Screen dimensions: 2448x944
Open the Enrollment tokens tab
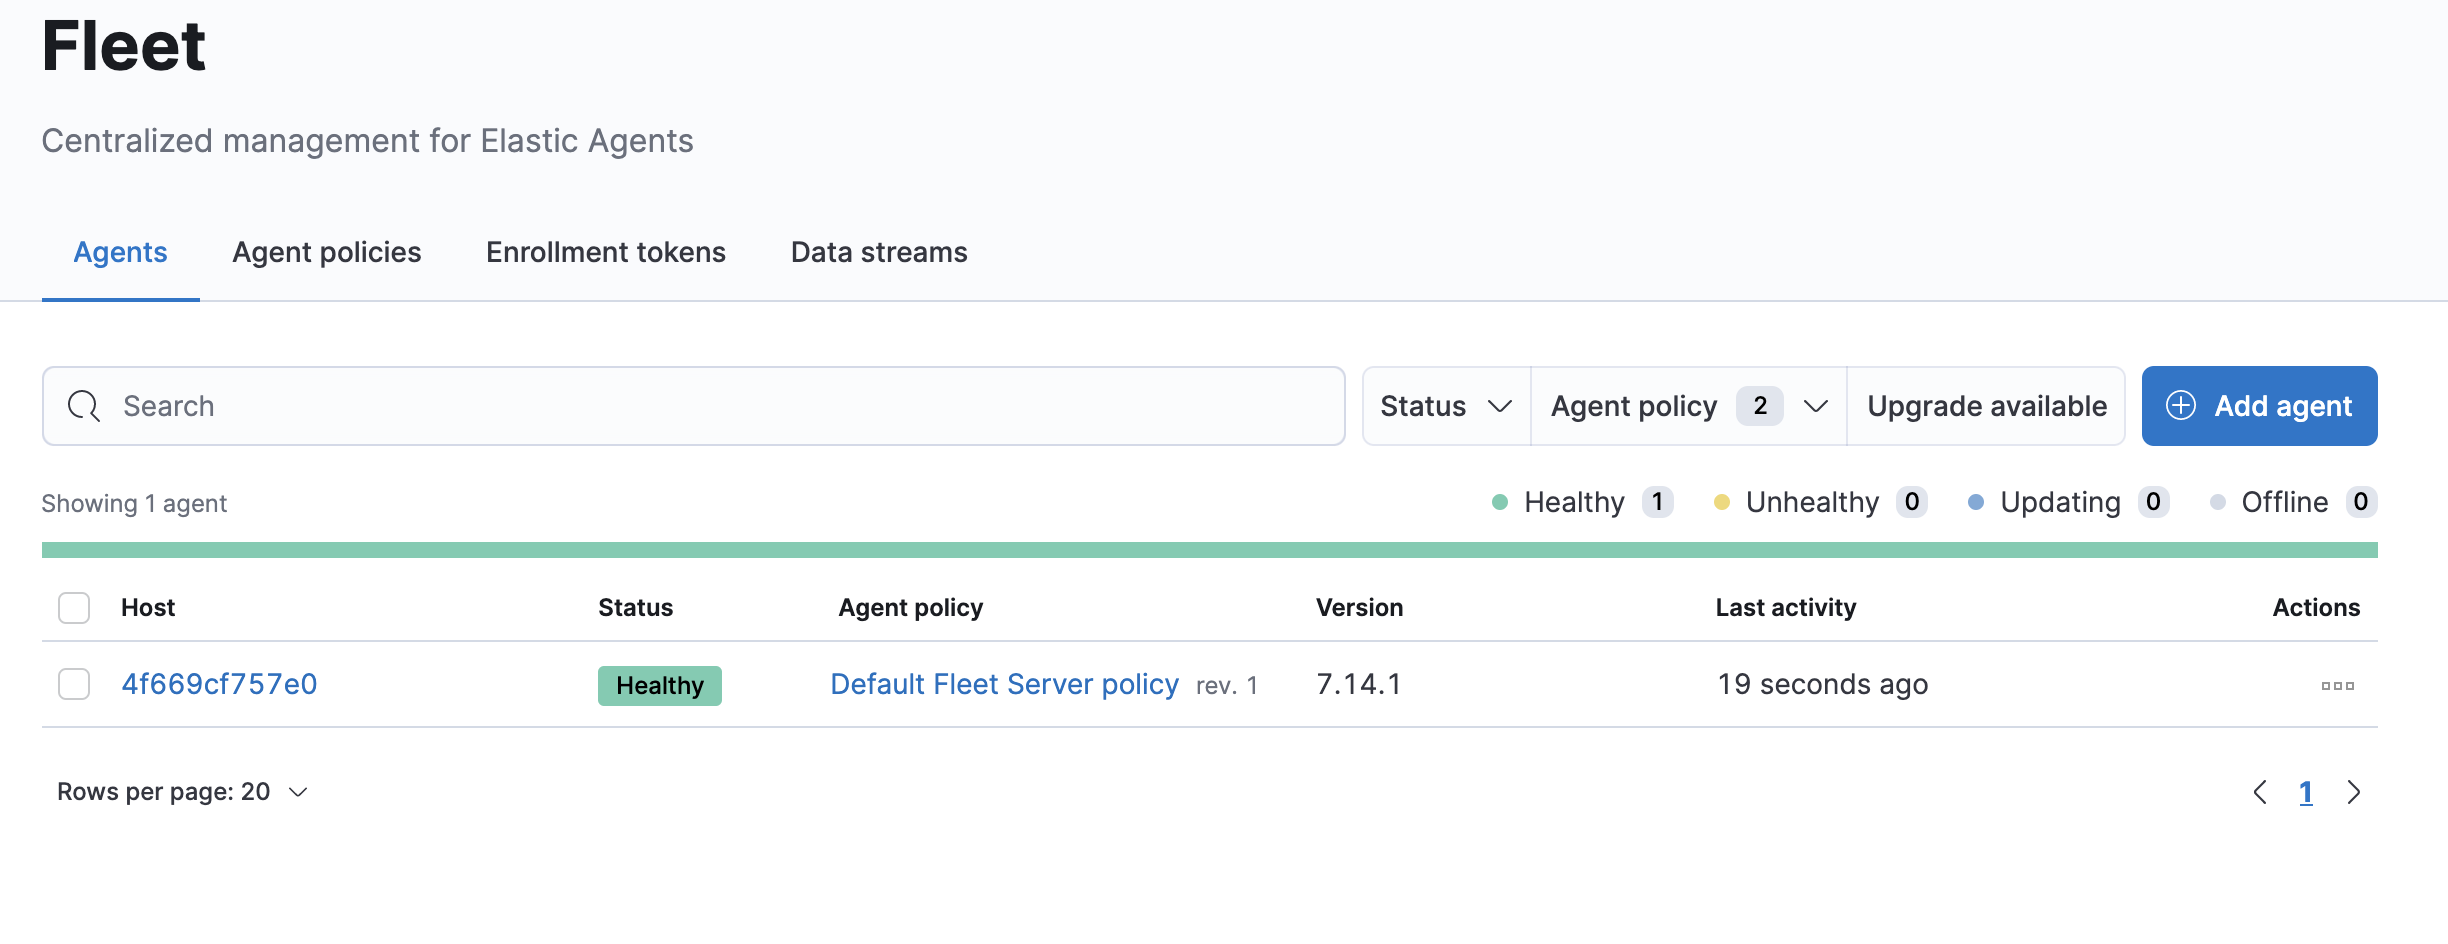(x=606, y=252)
